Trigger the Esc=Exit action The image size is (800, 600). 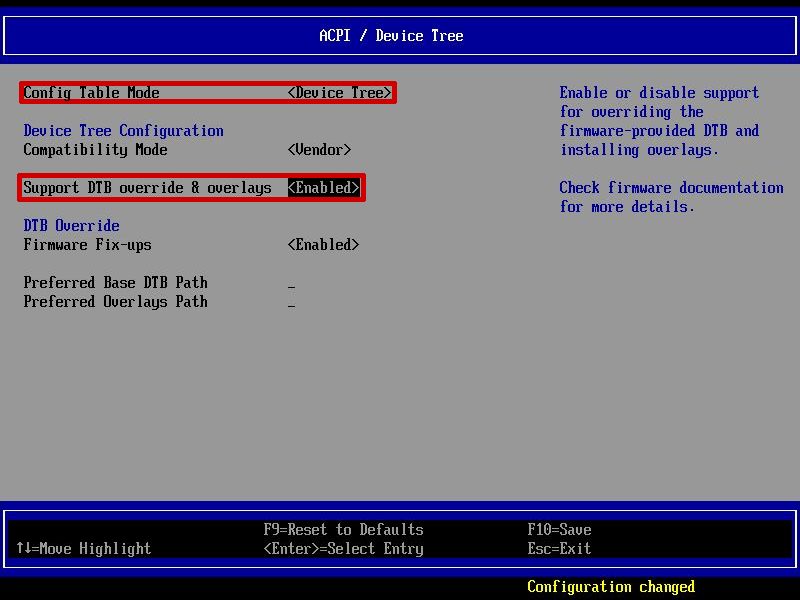pos(555,548)
